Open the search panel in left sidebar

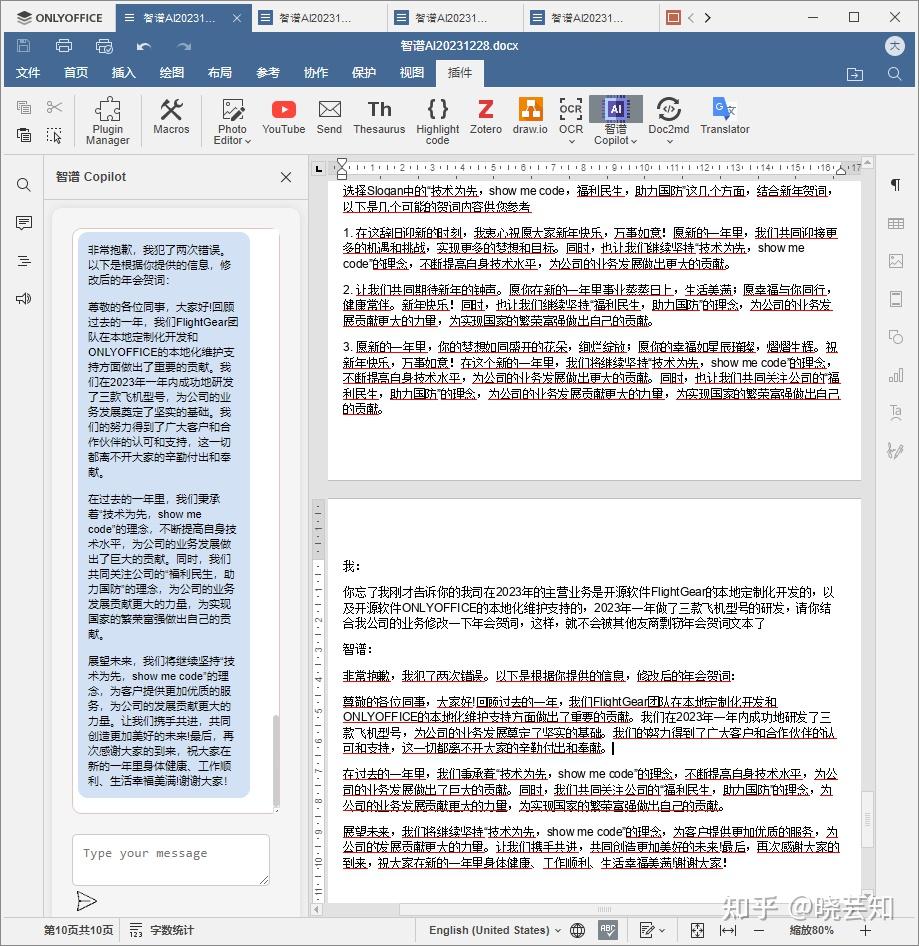point(24,185)
